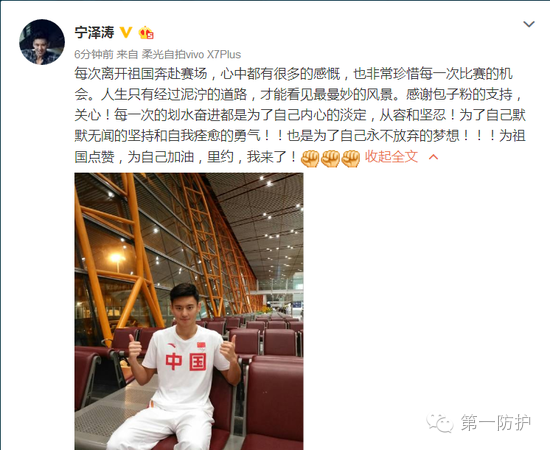Screen dimensions: 550x450
Task: Click the crown membership badge icon
Action: [x=146, y=33]
